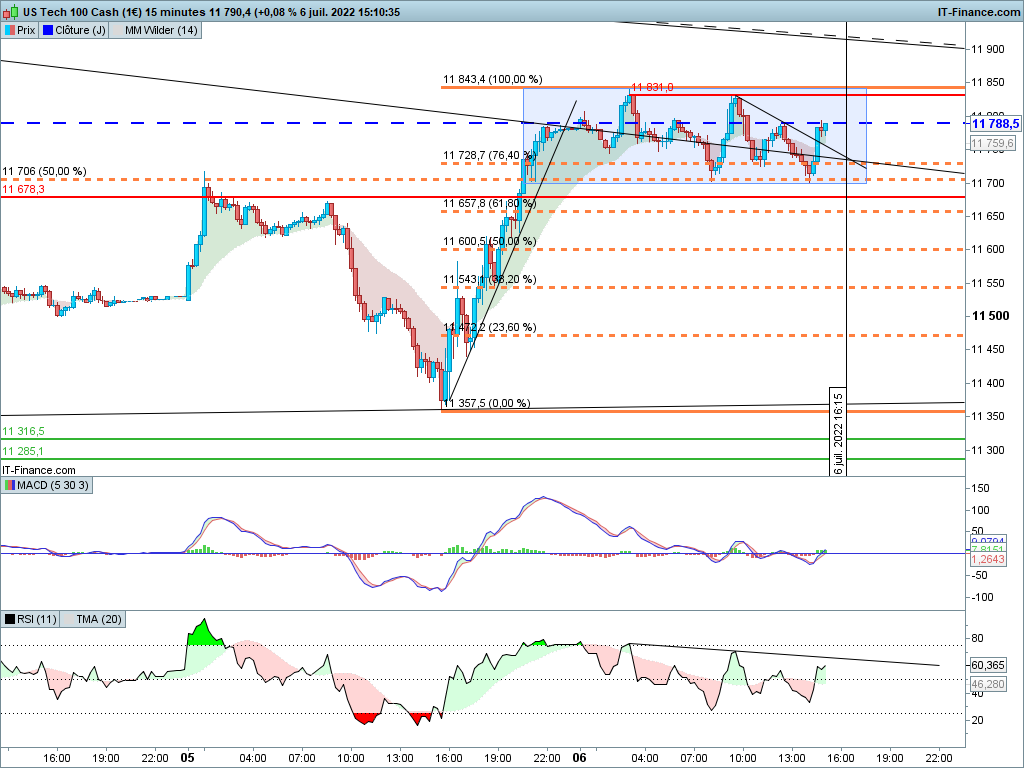This screenshot has width=1024, height=768.
Task: Click the bold 11 500 price axis label
Action: click(990, 316)
